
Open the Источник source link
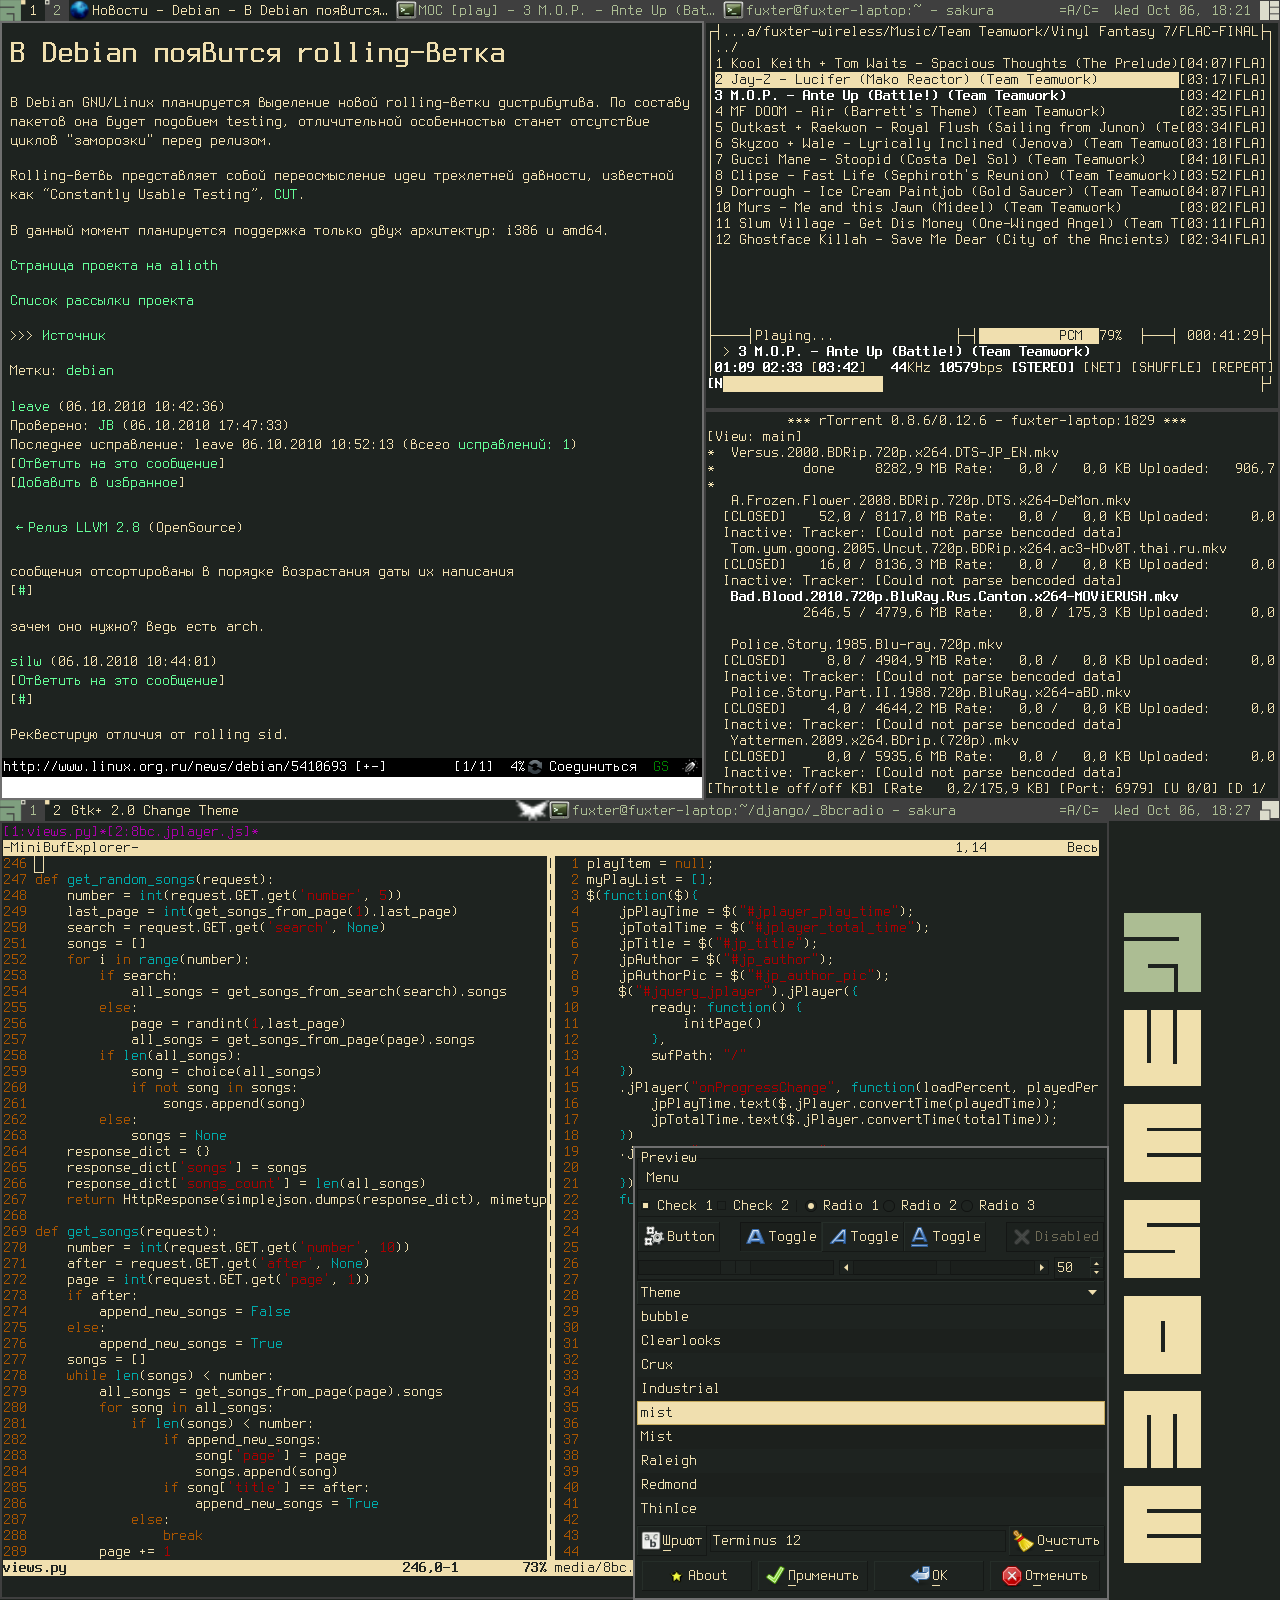(x=74, y=335)
